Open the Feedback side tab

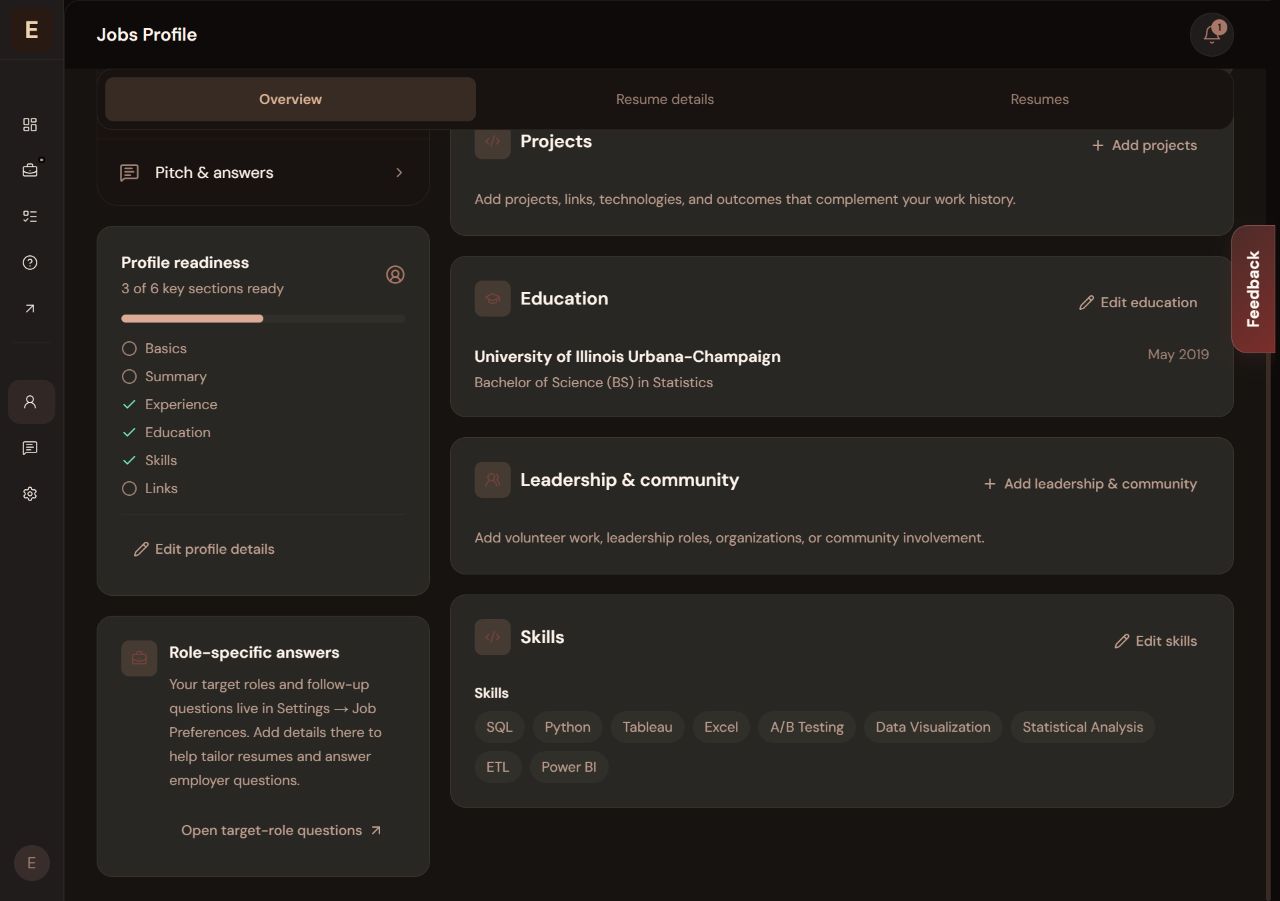pyautogui.click(x=1253, y=289)
